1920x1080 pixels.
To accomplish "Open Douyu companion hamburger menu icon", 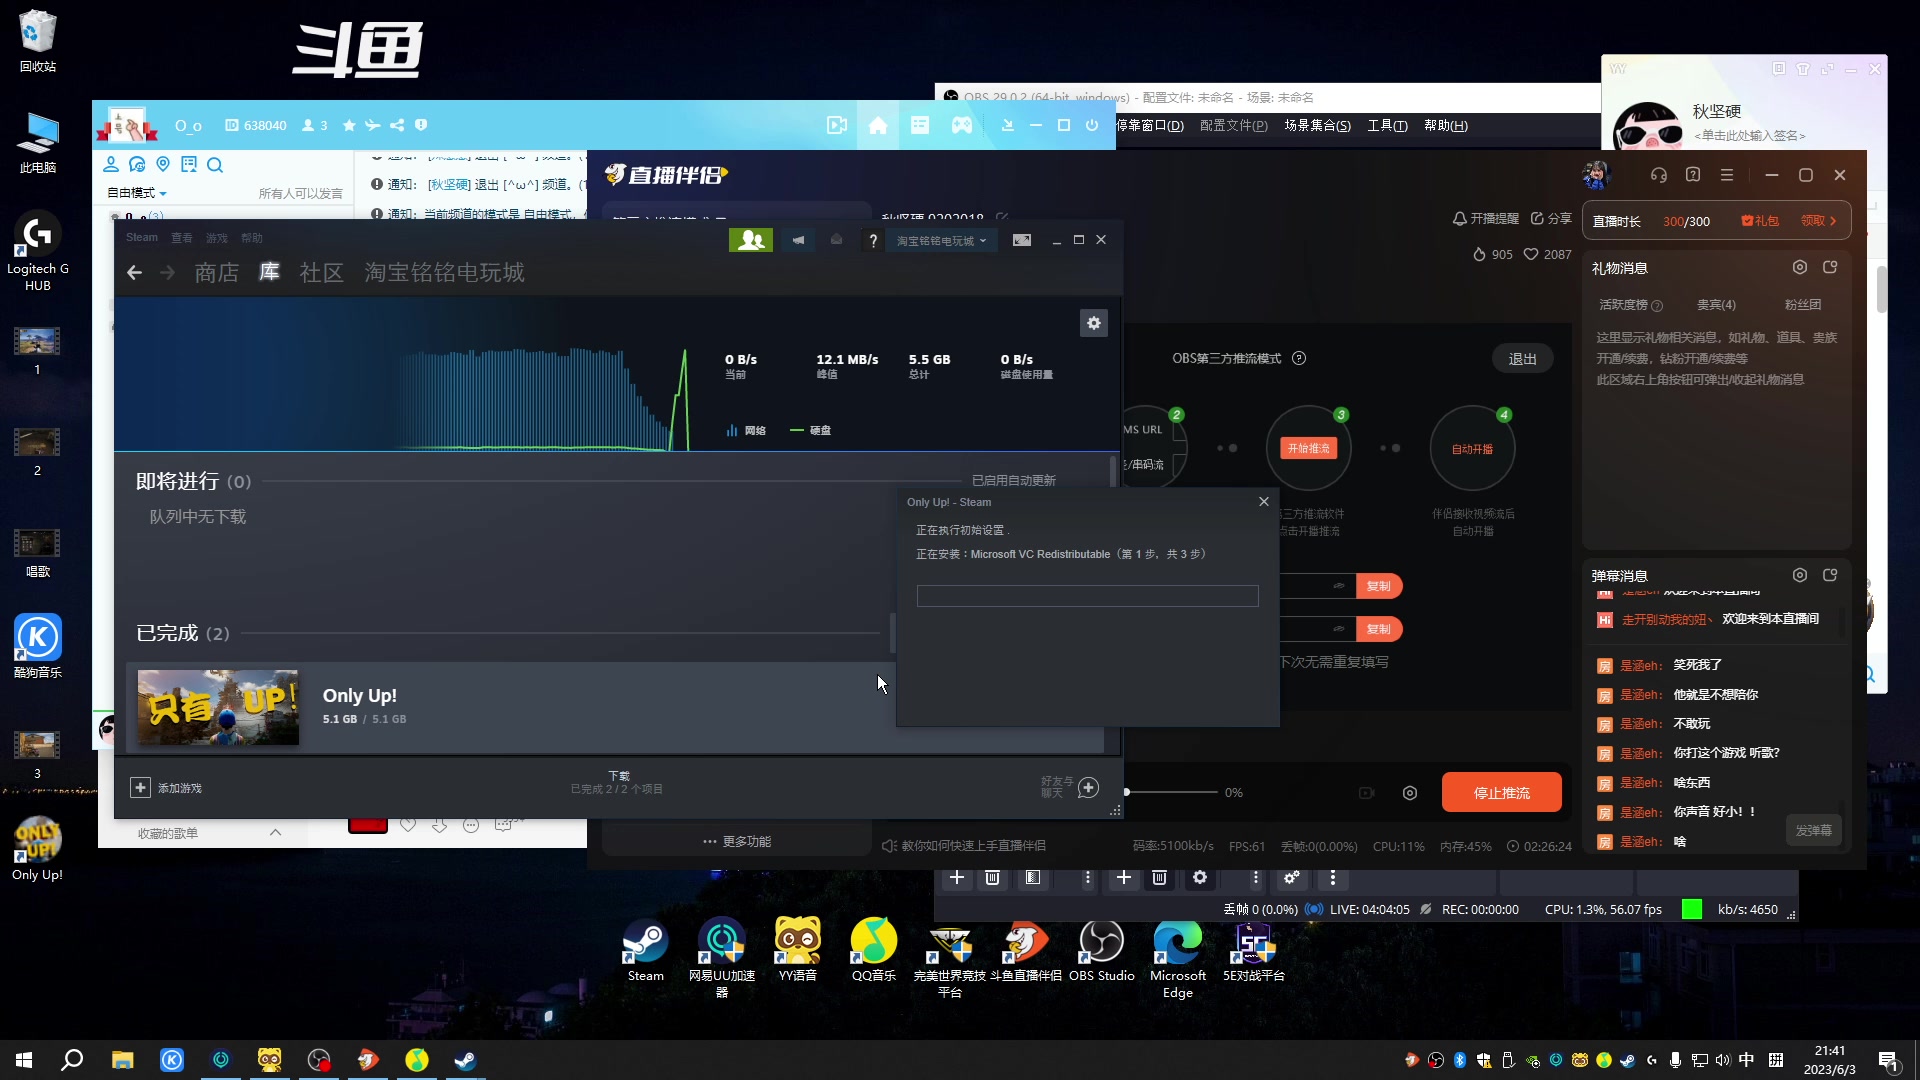I will click(1727, 175).
